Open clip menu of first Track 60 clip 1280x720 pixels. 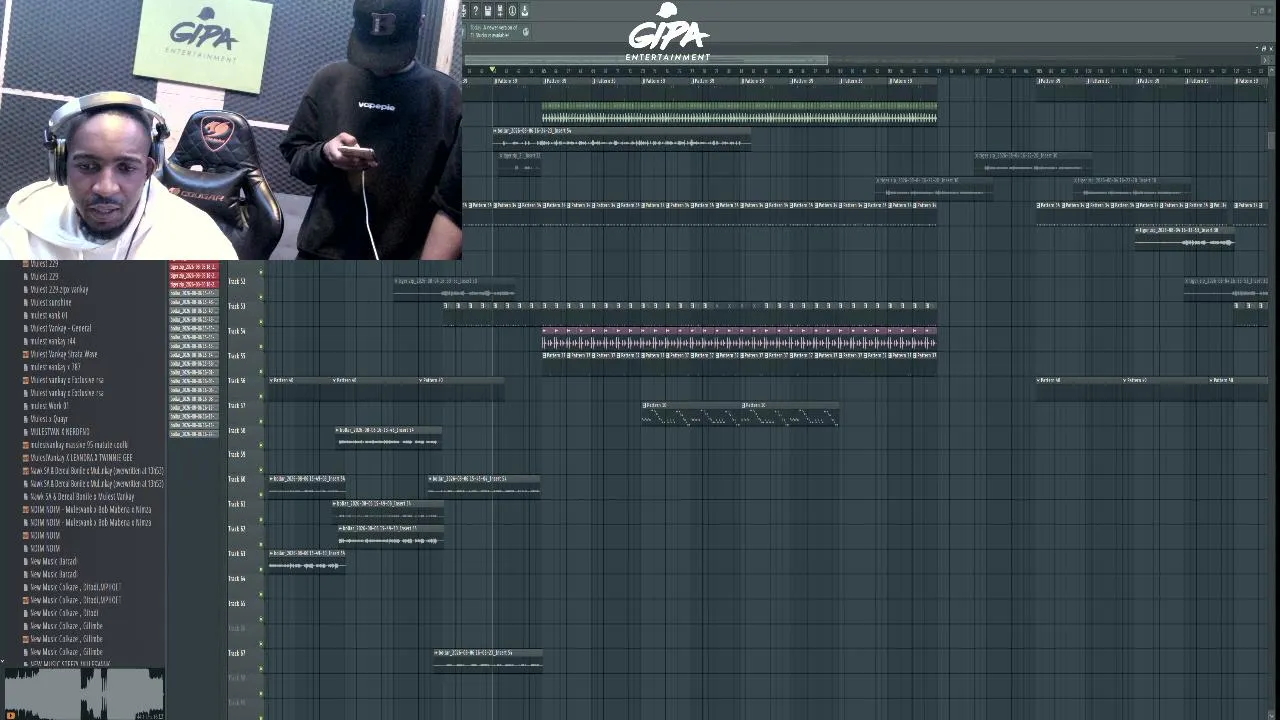[x=272, y=480]
